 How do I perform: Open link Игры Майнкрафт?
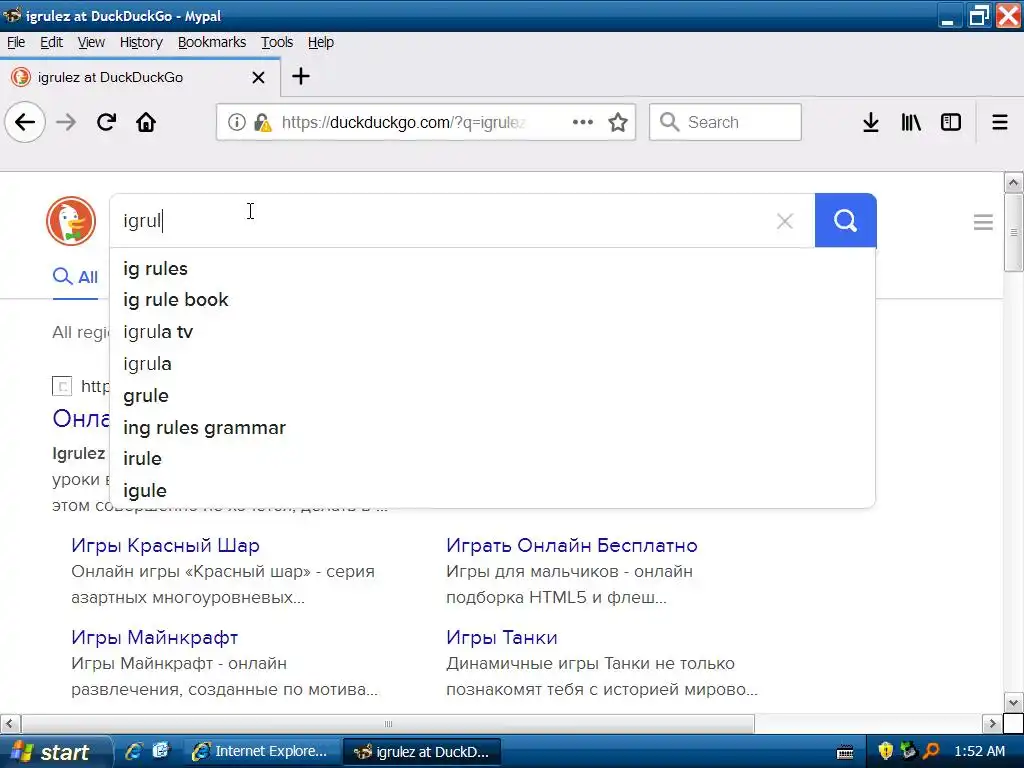pyautogui.click(x=155, y=637)
